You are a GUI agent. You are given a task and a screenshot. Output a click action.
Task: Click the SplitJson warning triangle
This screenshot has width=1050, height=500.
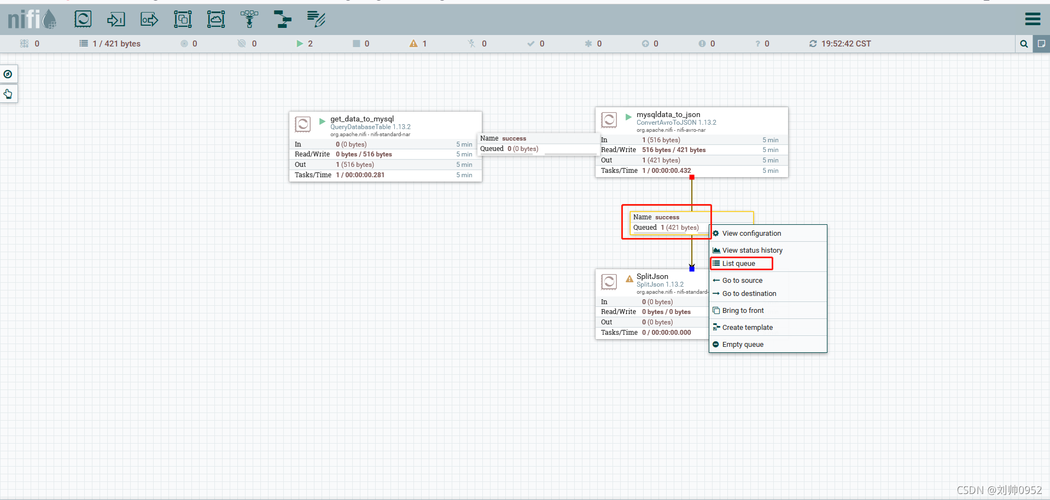click(629, 278)
